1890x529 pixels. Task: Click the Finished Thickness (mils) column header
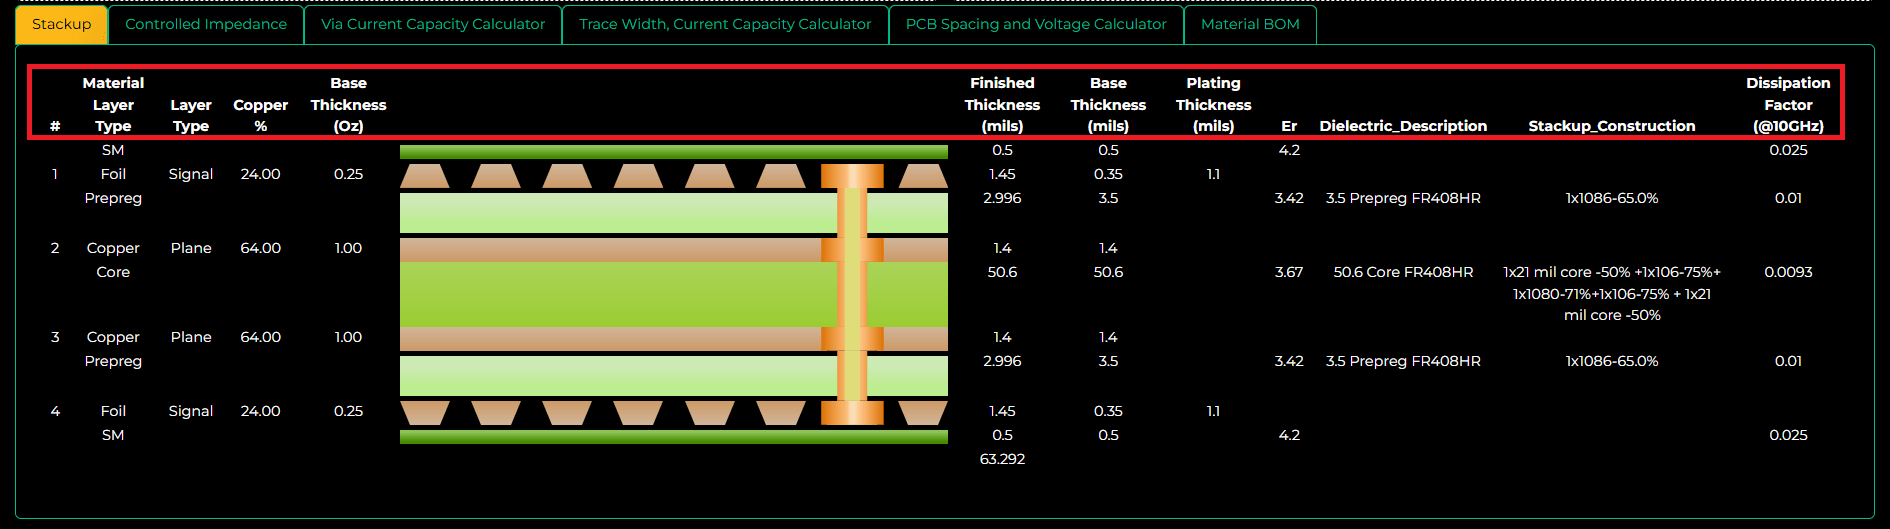[x=1002, y=104]
